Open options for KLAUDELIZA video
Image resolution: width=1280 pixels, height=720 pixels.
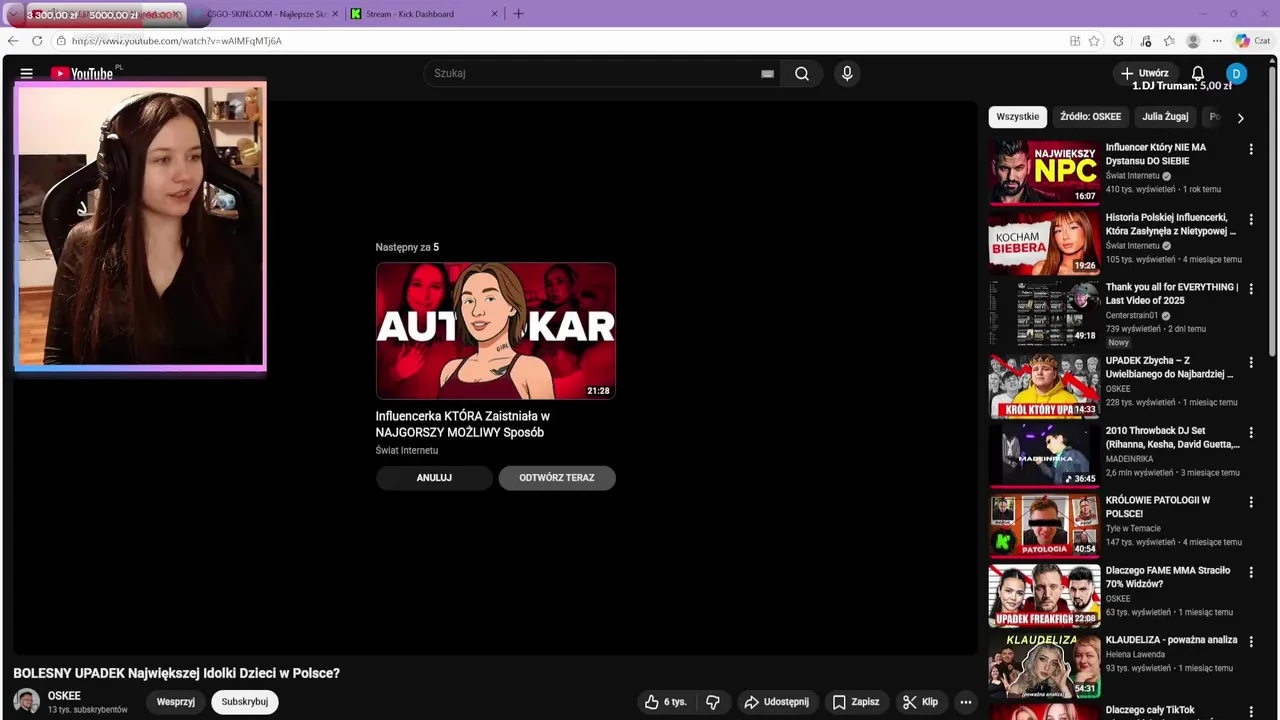pos(1251,643)
